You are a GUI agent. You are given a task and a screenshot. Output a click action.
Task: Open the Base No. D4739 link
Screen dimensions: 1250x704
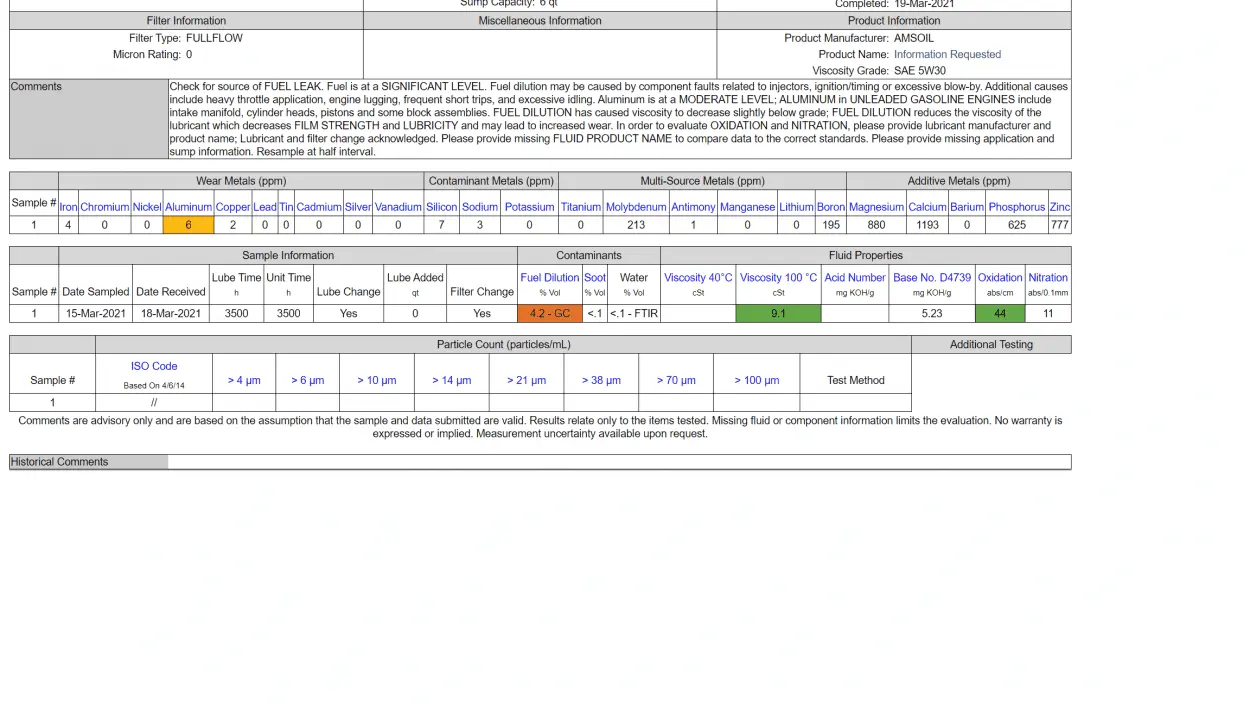click(931, 278)
